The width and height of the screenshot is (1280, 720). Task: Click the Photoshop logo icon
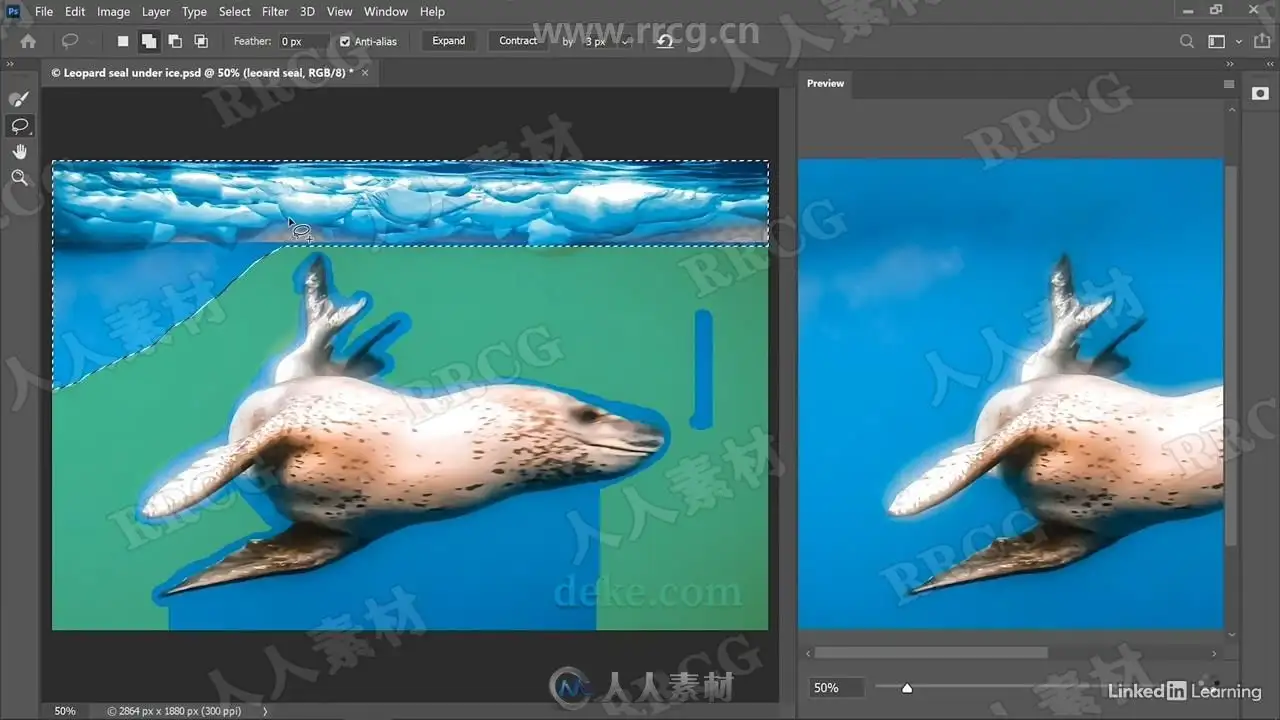pyautogui.click(x=13, y=12)
